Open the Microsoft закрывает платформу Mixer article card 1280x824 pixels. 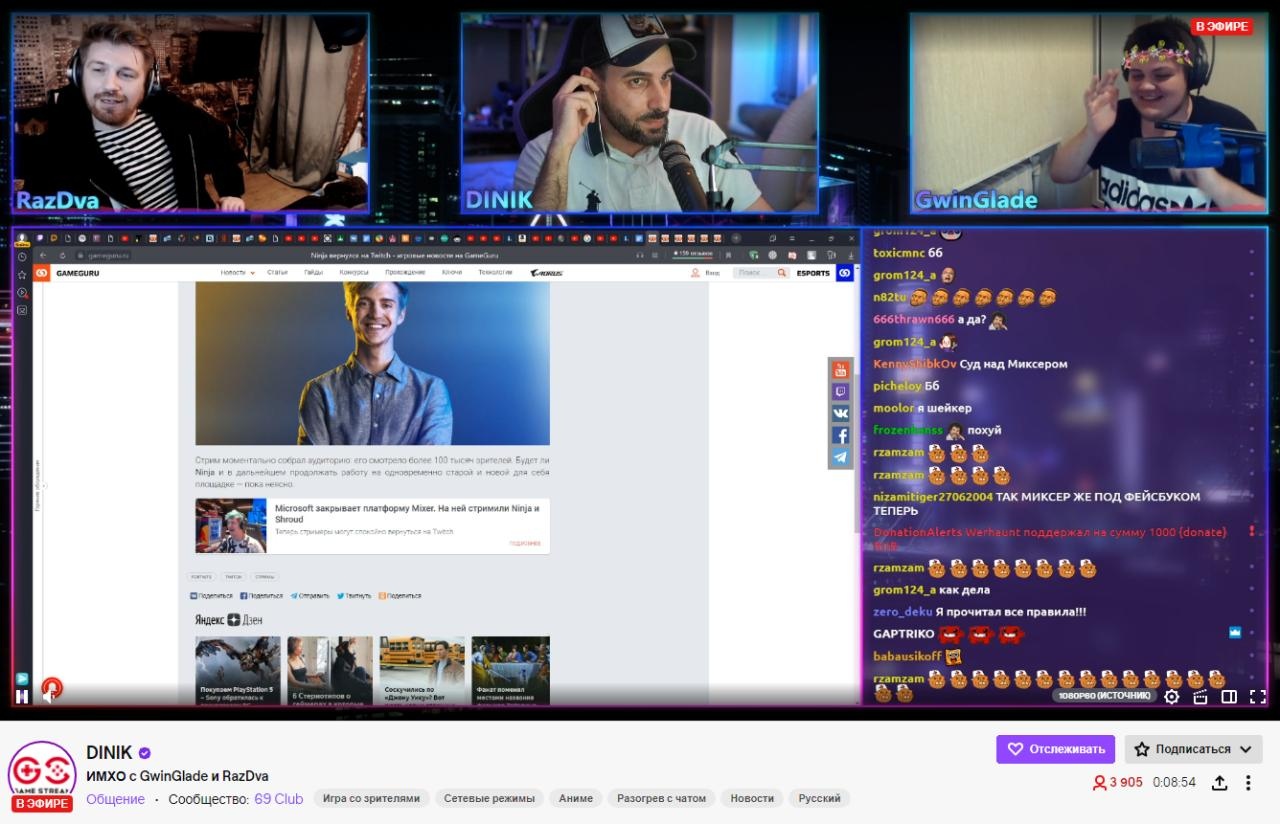tap(372, 526)
